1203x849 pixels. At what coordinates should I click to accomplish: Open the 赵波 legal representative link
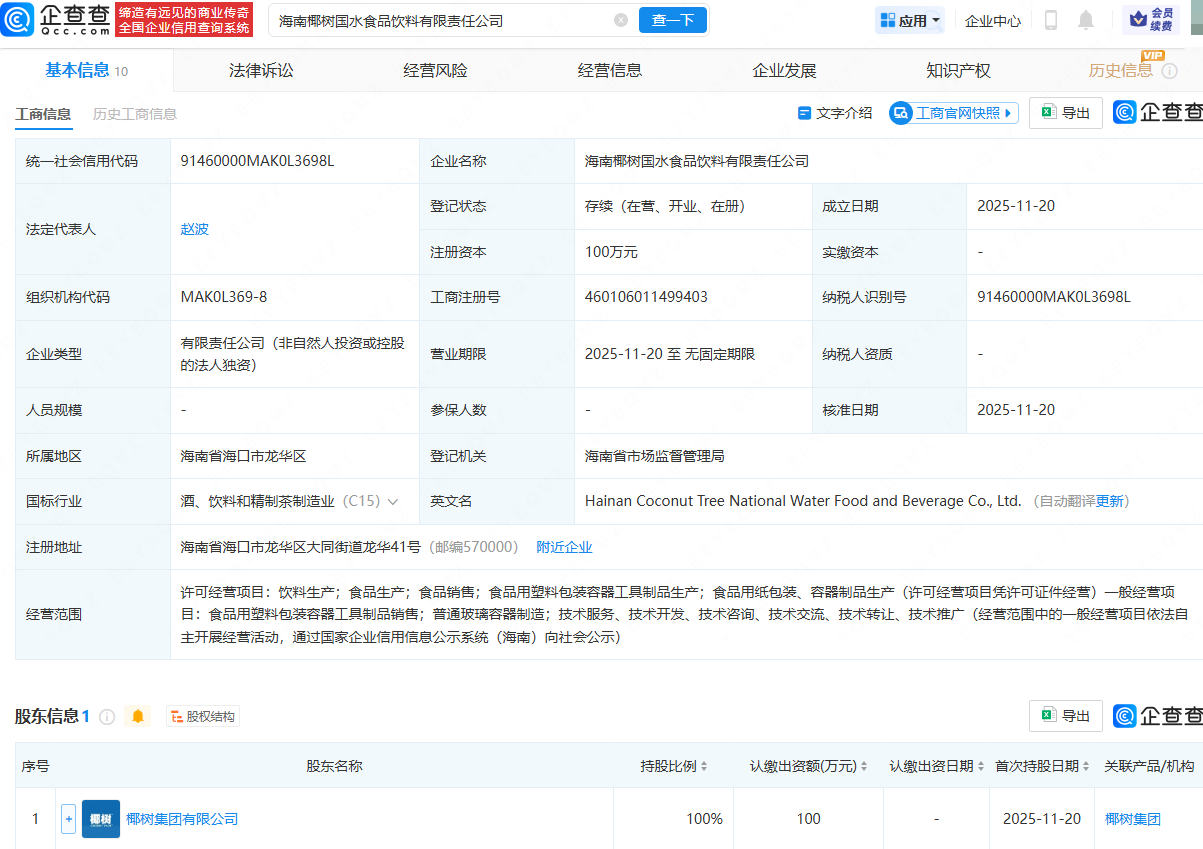point(193,228)
